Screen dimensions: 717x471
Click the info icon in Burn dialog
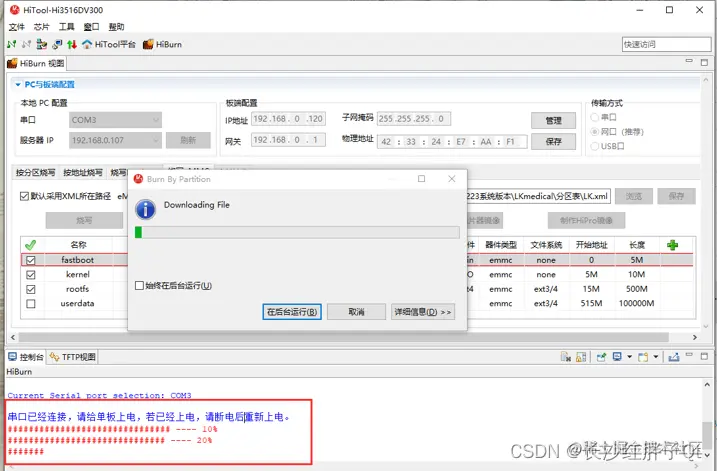145,209
